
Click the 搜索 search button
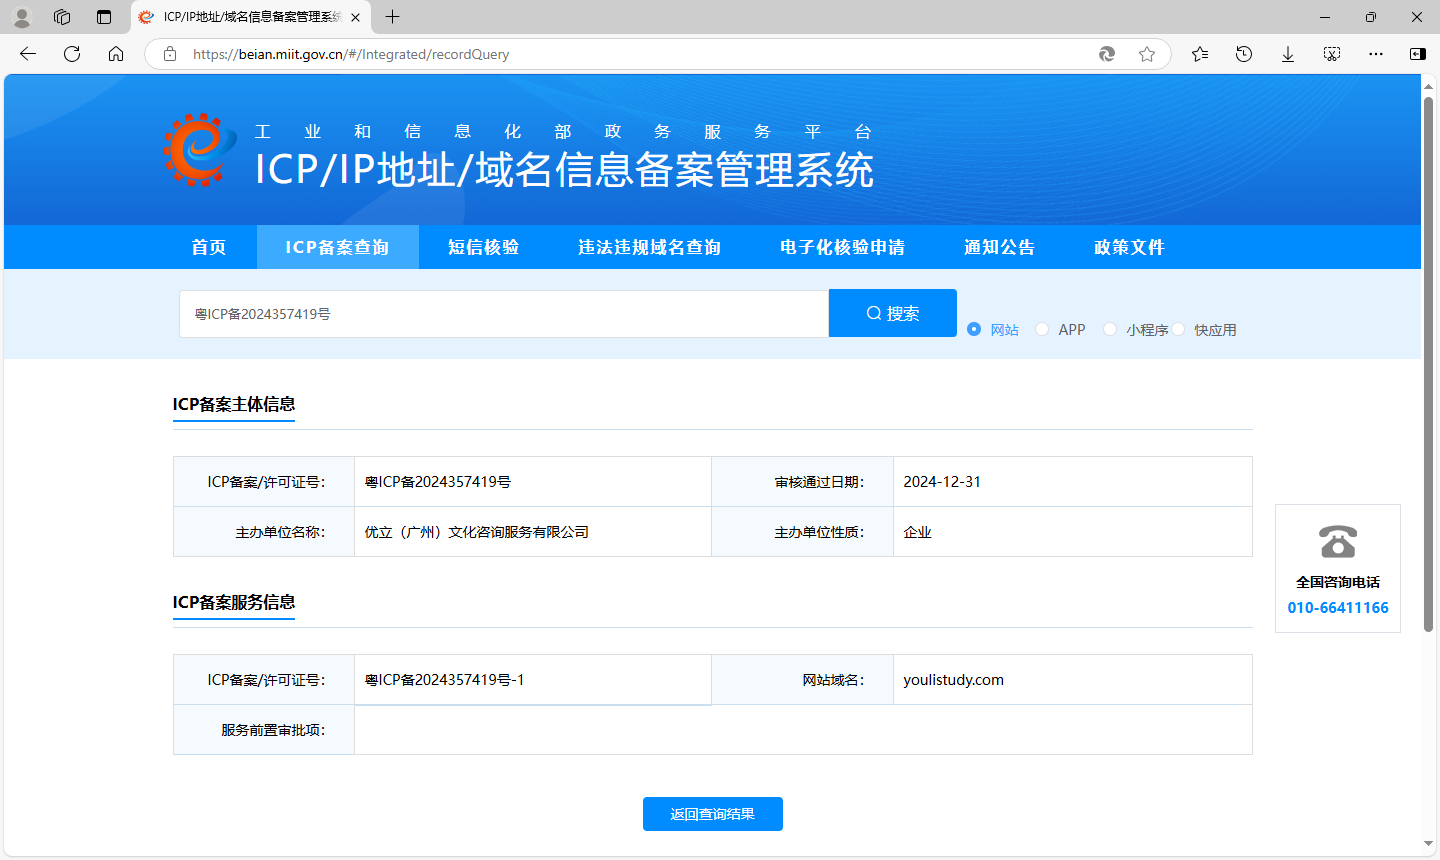click(x=893, y=313)
